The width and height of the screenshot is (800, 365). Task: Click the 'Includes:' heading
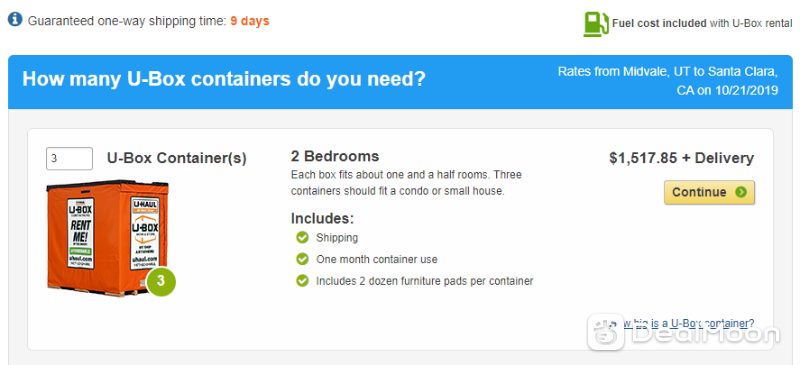coord(322,218)
